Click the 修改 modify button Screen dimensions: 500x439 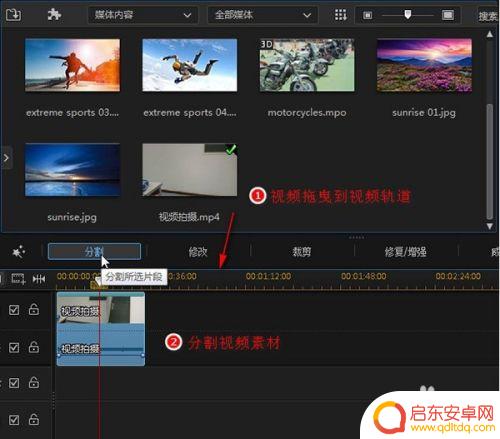pos(198,252)
